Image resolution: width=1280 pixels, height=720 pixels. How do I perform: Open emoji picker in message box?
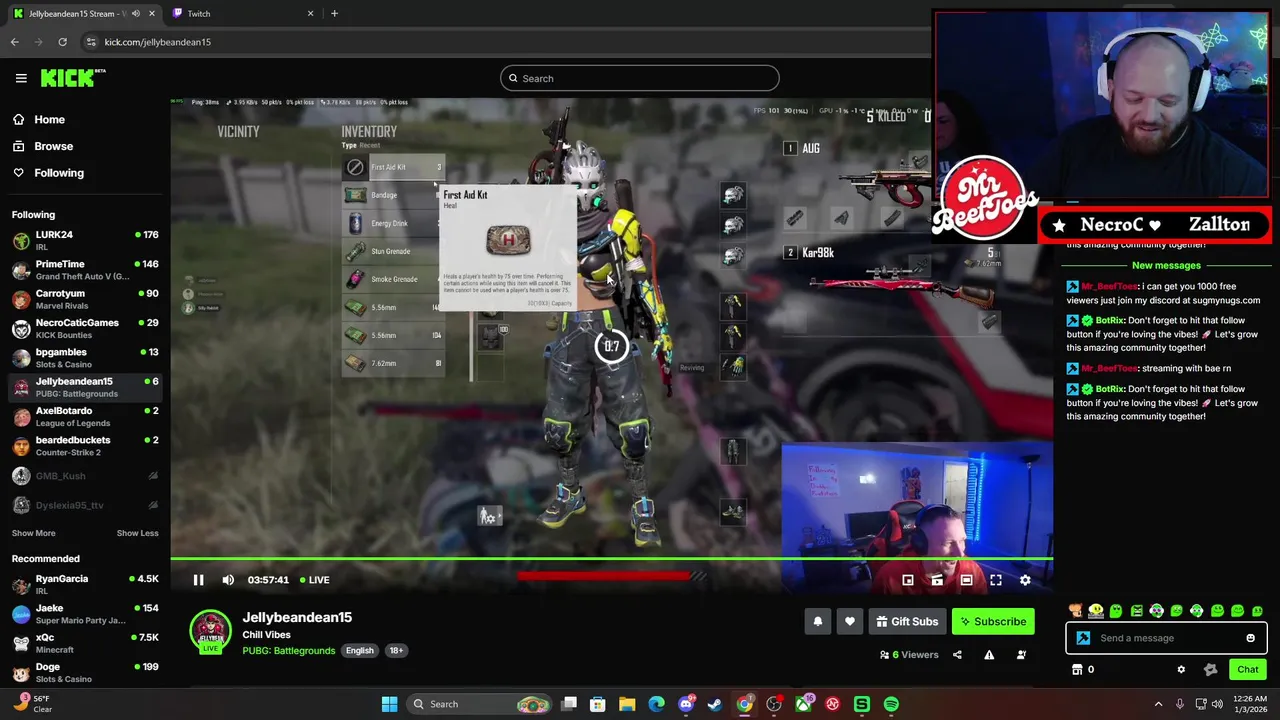pyautogui.click(x=1250, y=638)
